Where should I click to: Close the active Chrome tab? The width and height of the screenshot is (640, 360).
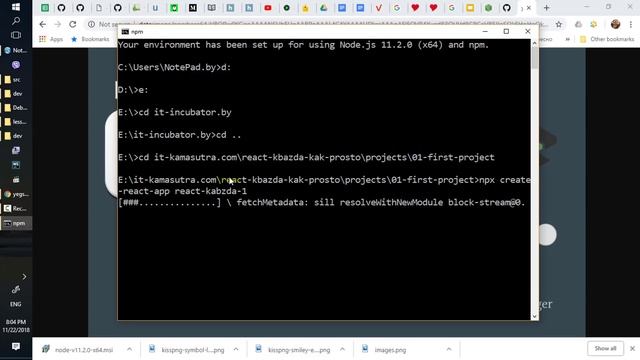(x=529, y=8)
